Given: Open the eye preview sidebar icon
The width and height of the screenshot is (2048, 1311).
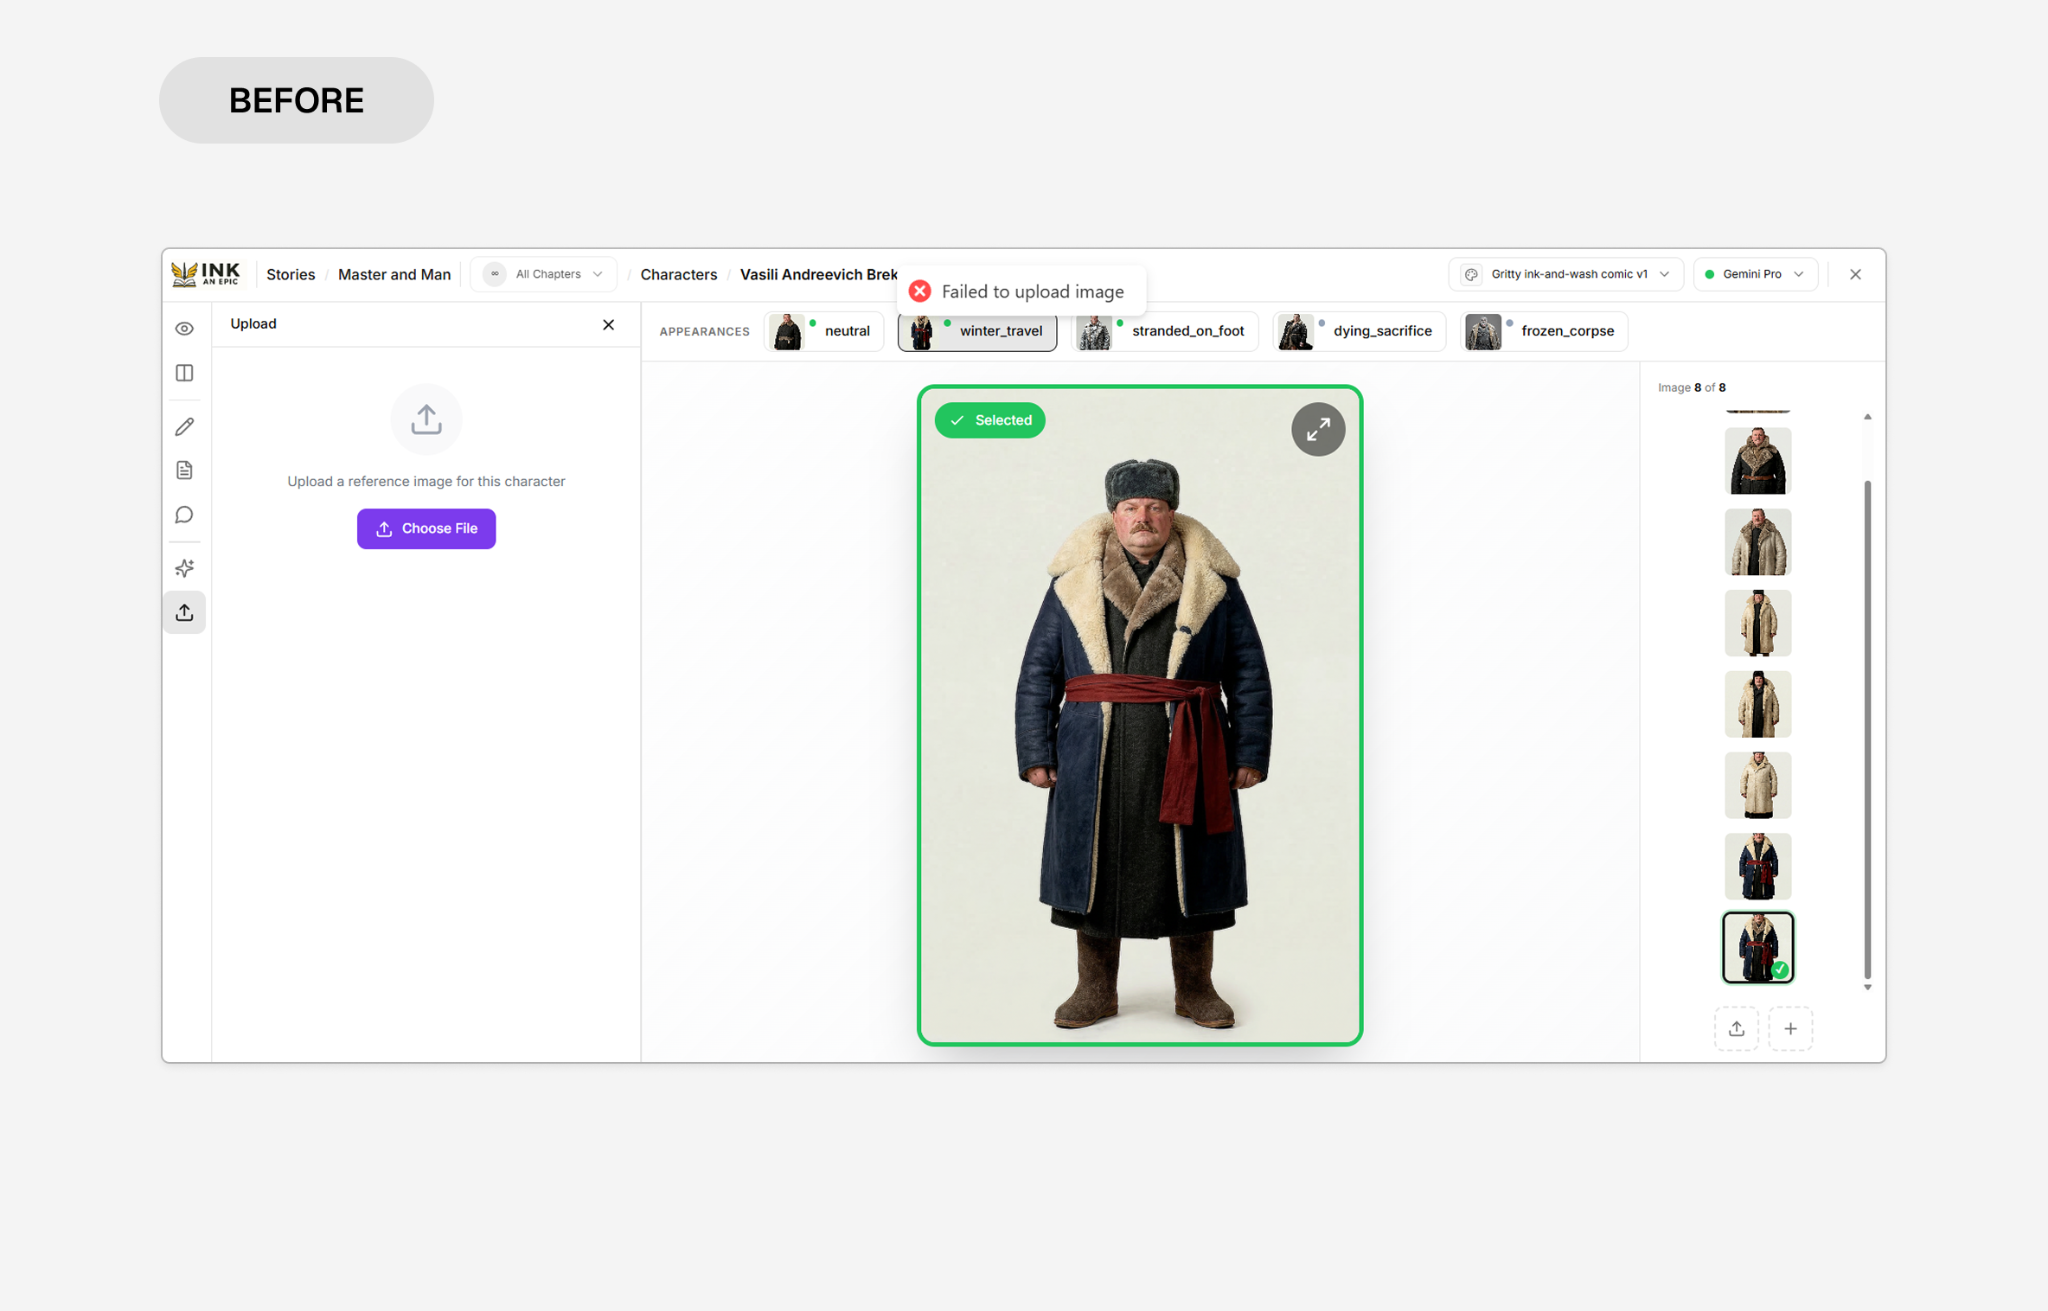Looking at the screenshot, I should (x=185, y=329).
